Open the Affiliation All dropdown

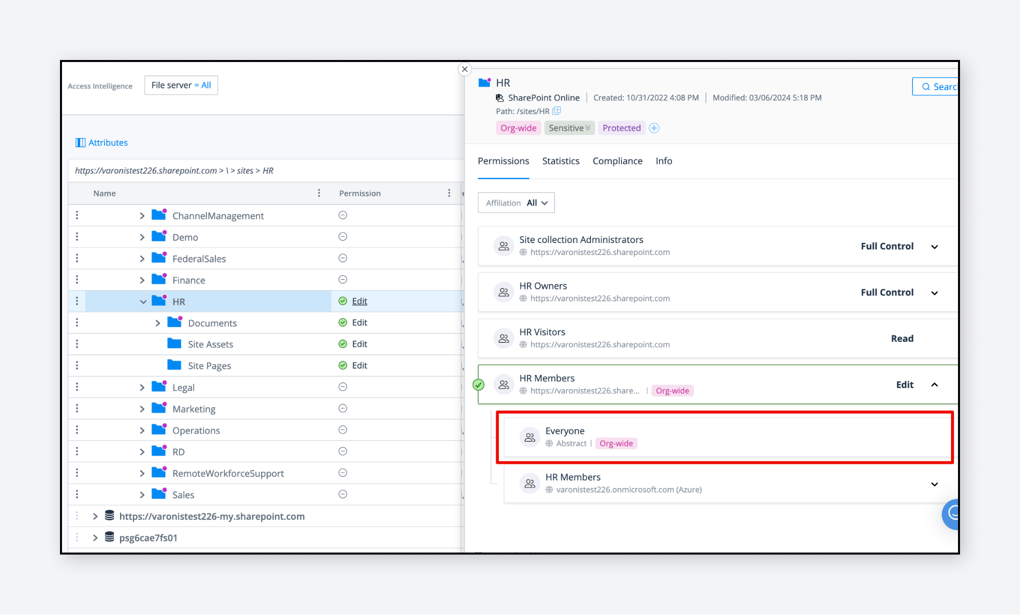[x=516, y=202]
